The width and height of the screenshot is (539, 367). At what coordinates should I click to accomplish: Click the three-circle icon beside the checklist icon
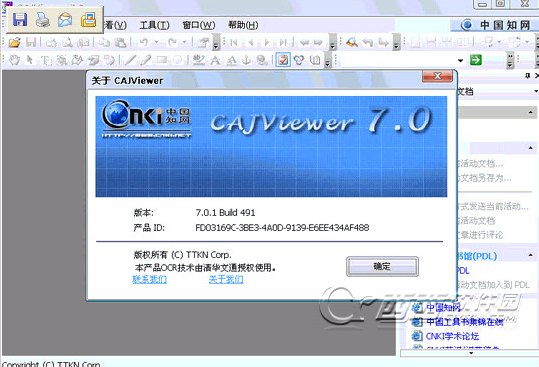[x=299, y=60]
